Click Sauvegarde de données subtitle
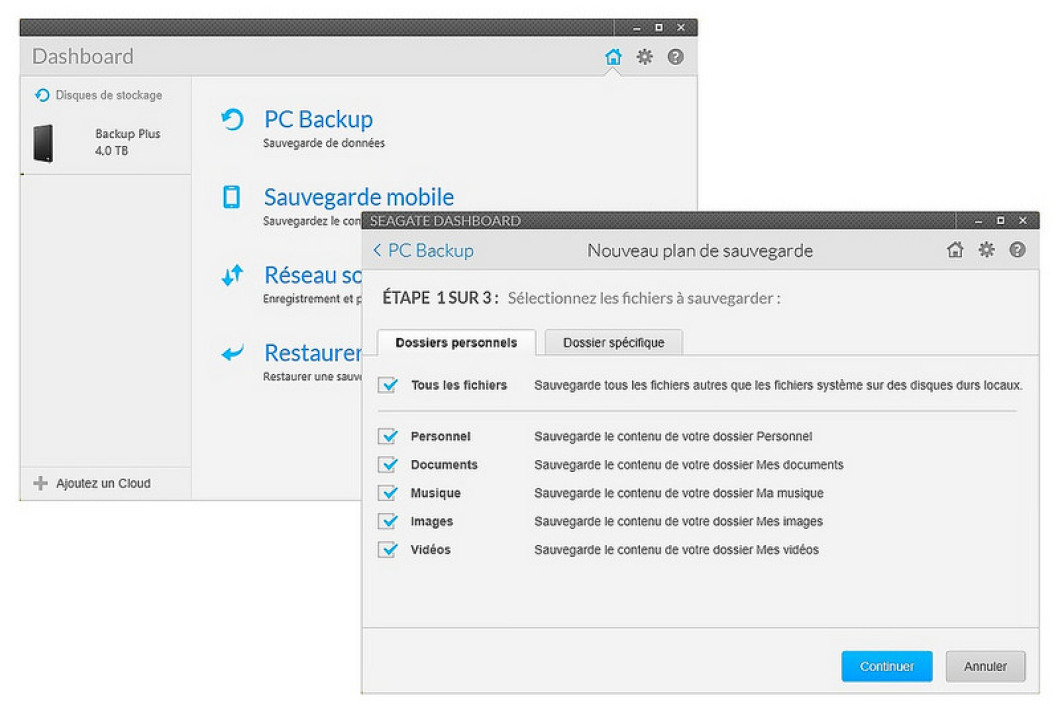This screenshot has height=708, width=1060. pos(324,143)
